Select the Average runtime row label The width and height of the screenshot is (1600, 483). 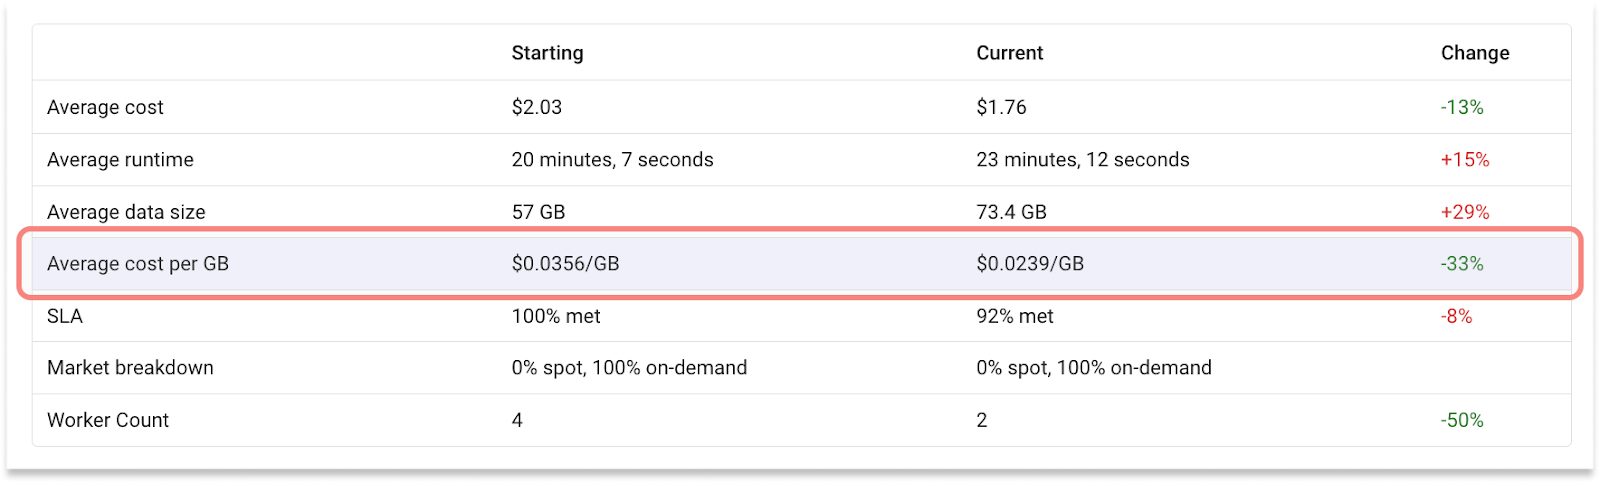pyautogui.click(x=120, y=159)
